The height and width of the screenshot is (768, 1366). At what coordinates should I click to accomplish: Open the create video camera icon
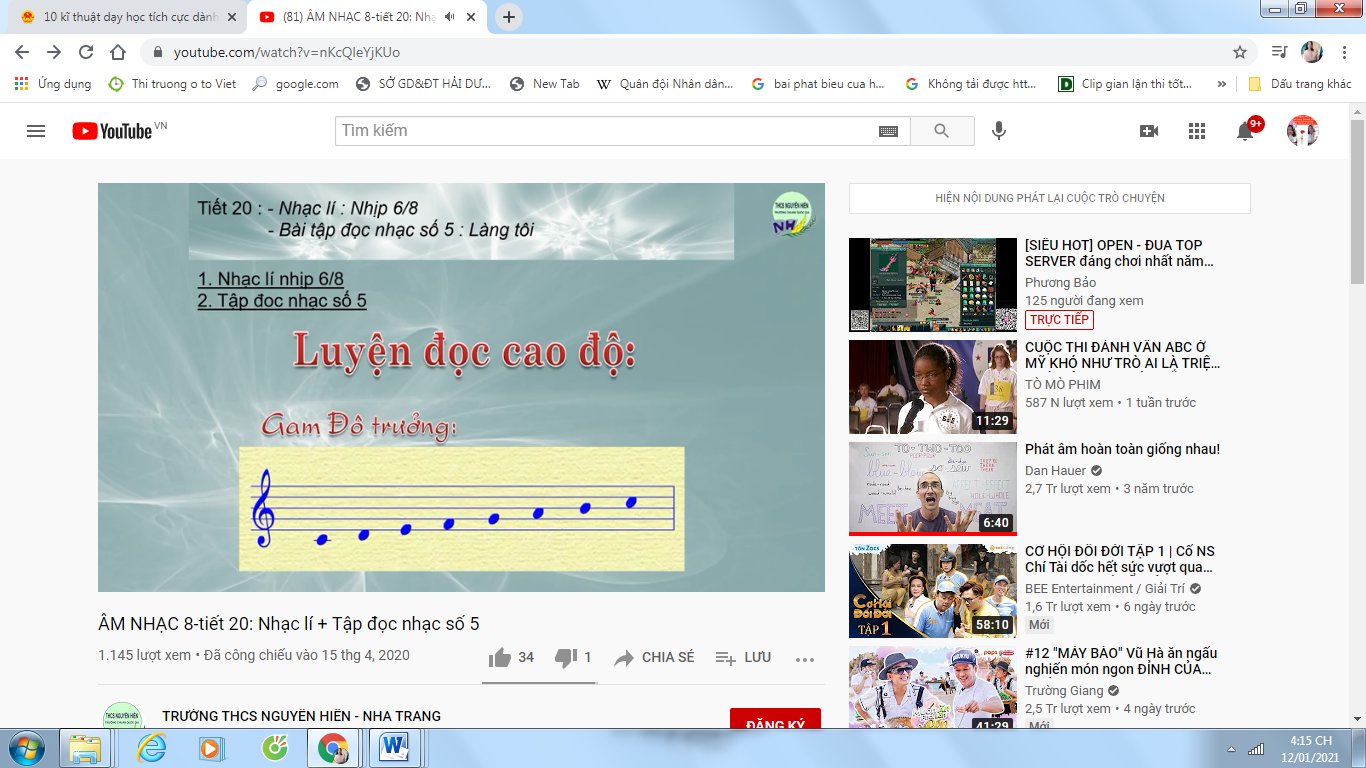[x=1149, y=131]
